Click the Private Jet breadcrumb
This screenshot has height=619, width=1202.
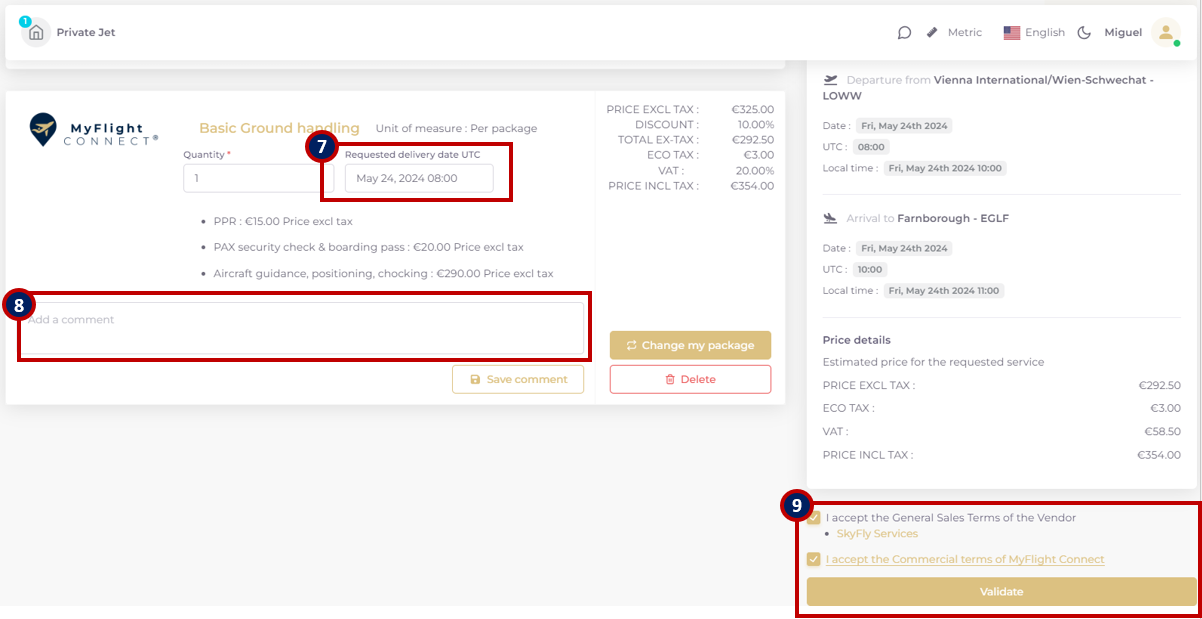86,33
